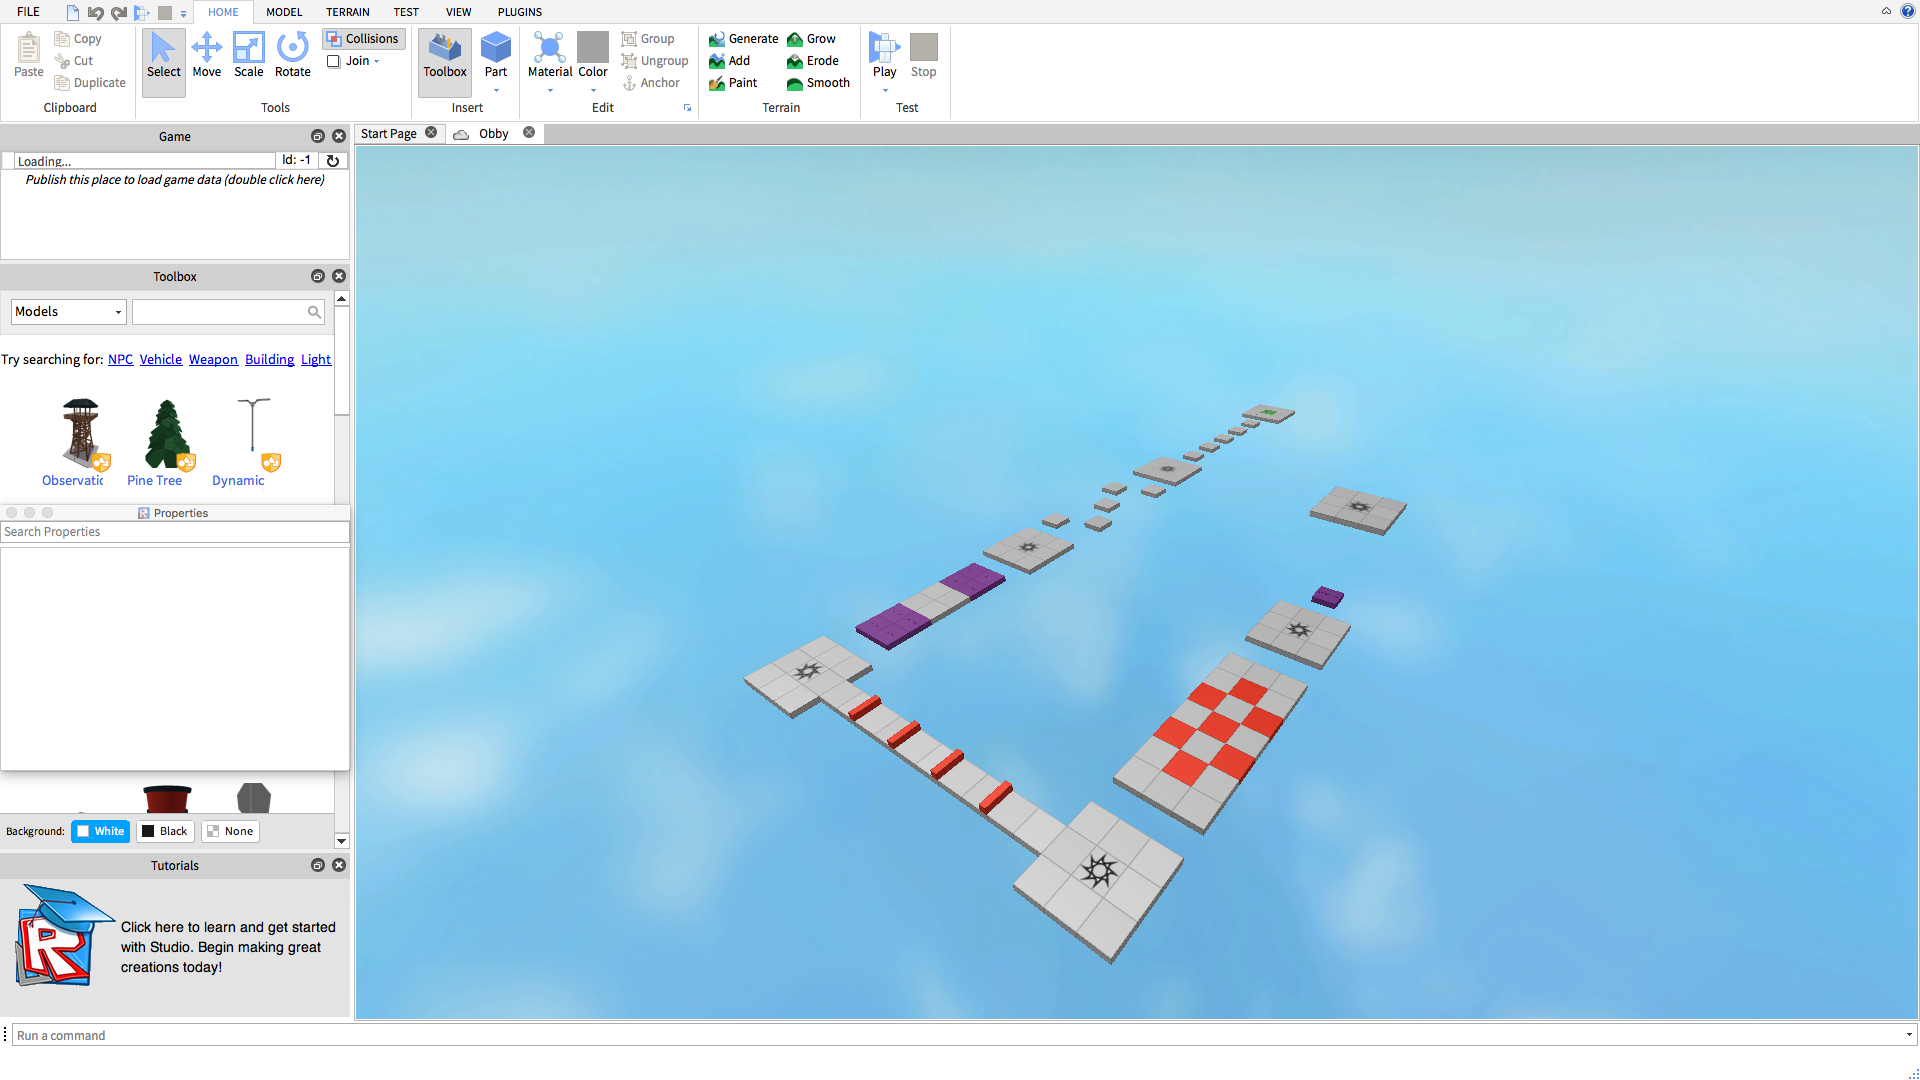Select the Scale tool

[x=248, y=55]
